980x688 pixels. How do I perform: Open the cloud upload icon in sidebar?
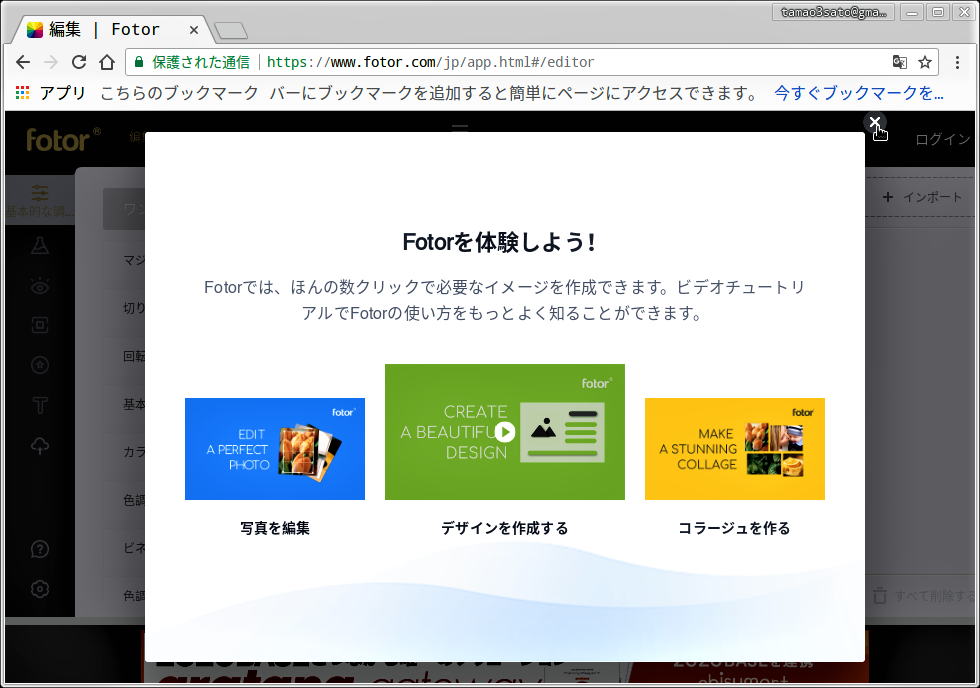click(x=40, y=446)
